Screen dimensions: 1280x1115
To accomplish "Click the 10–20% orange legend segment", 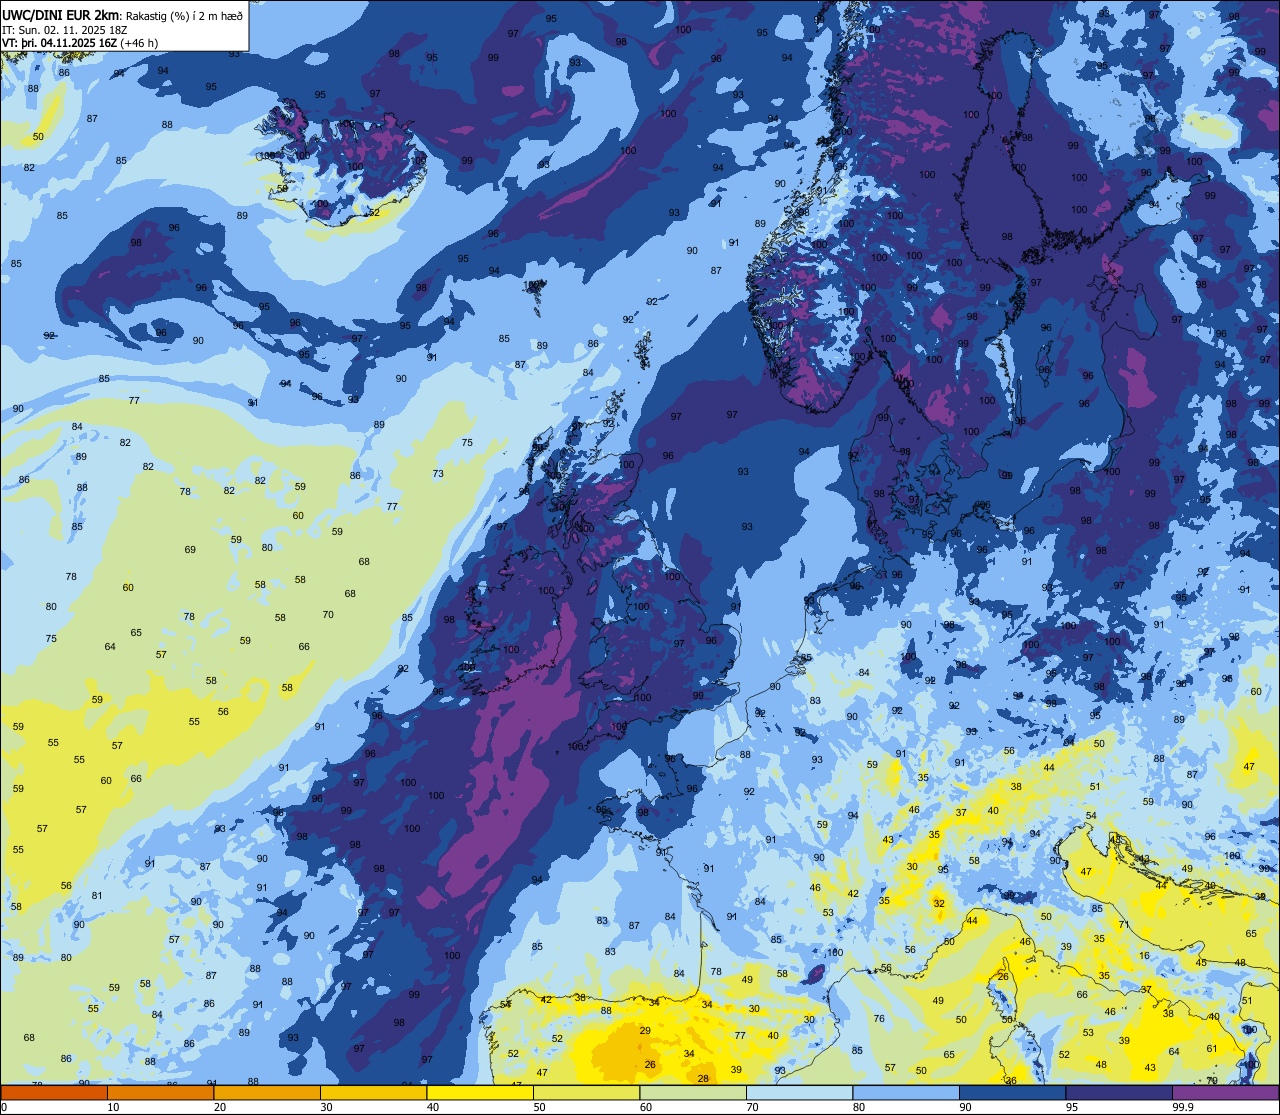I will click(160, 1093).
